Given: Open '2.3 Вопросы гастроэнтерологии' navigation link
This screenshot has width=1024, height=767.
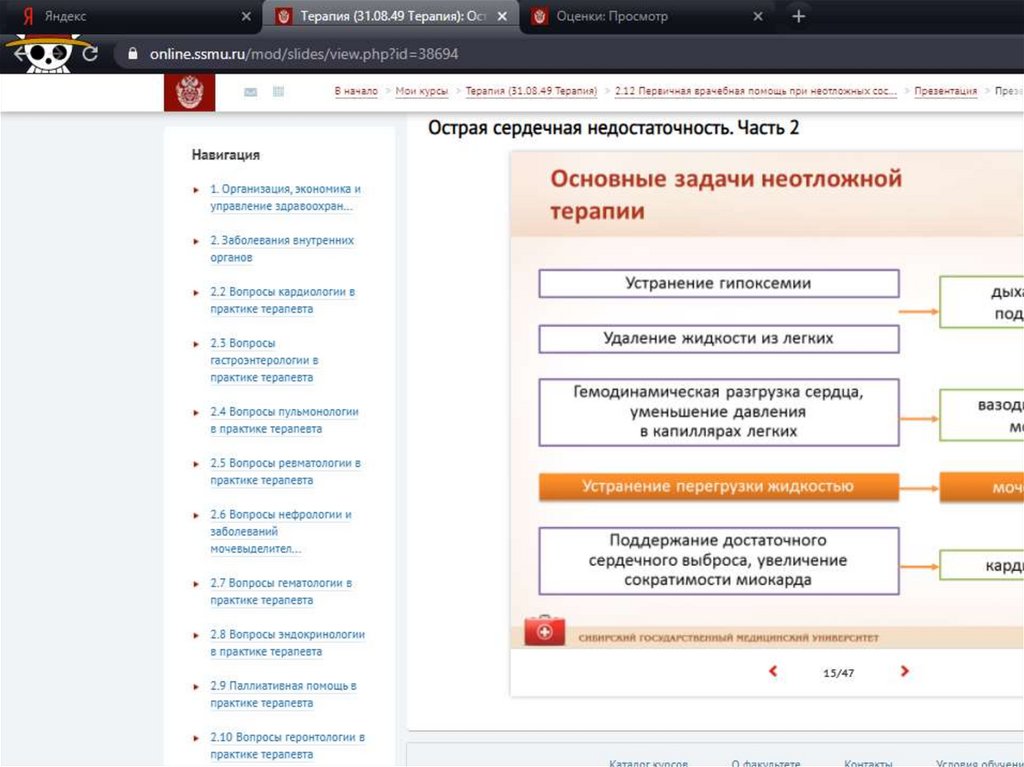Looking at the screenshot, I should (x=264, y=360).
